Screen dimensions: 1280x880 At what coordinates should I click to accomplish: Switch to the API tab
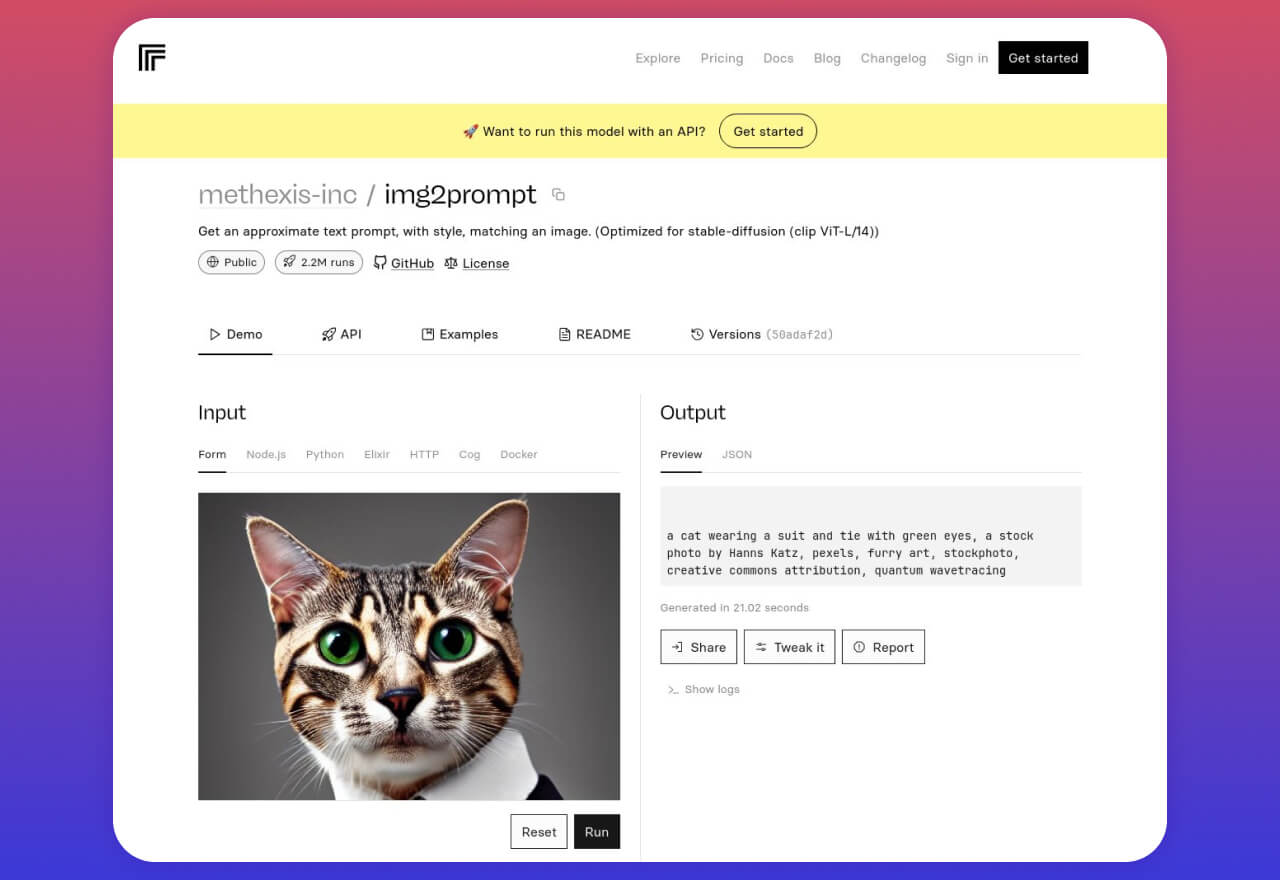[341, 334]
